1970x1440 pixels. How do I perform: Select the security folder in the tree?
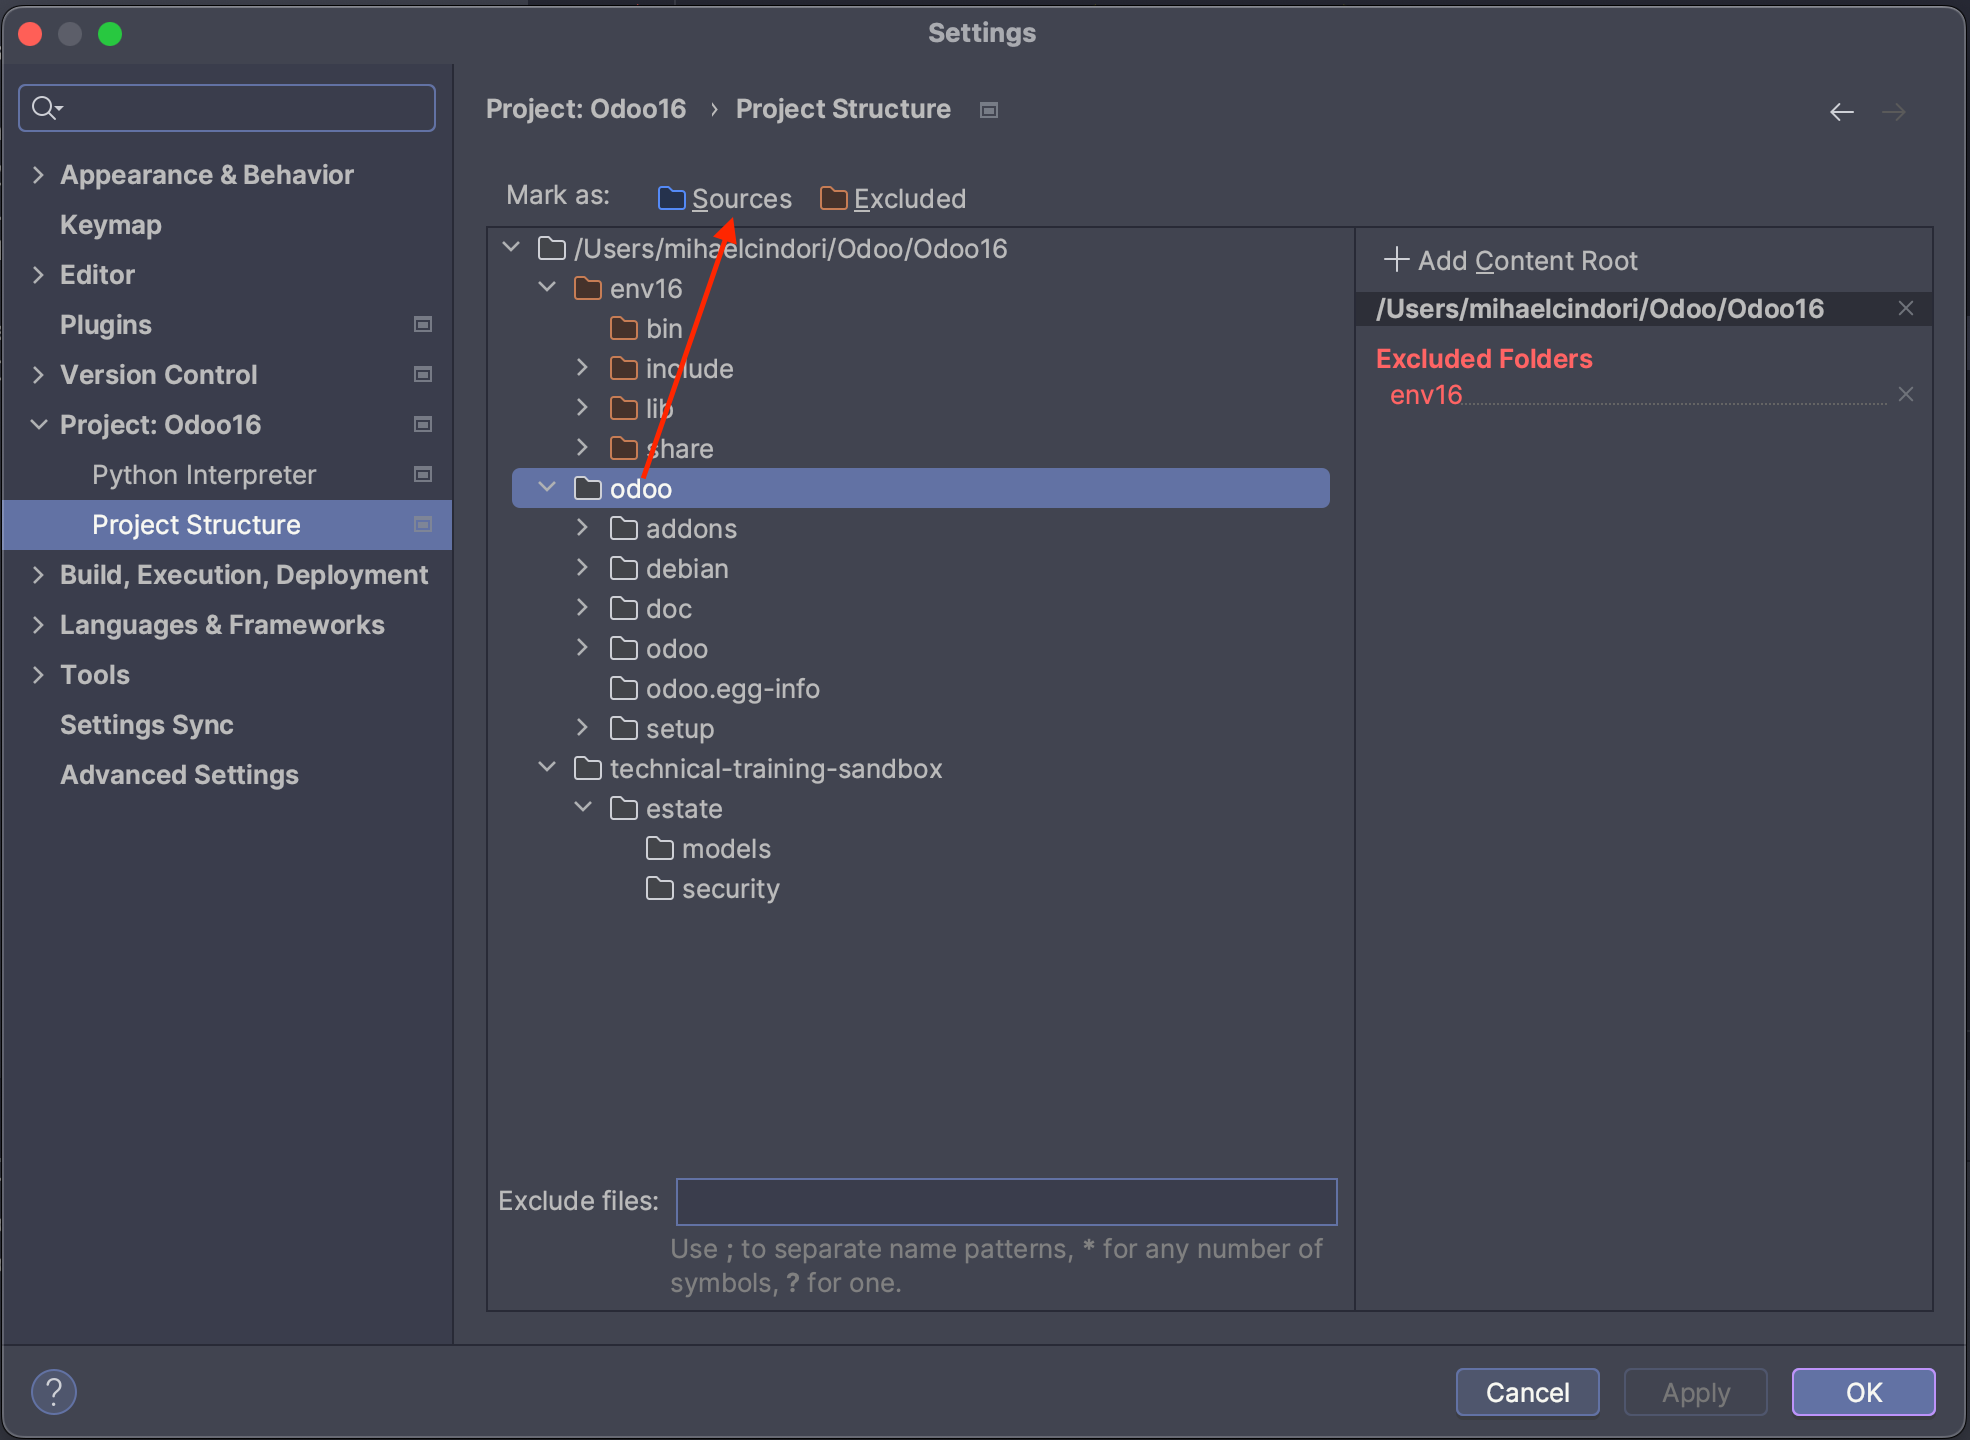point(730,888)
